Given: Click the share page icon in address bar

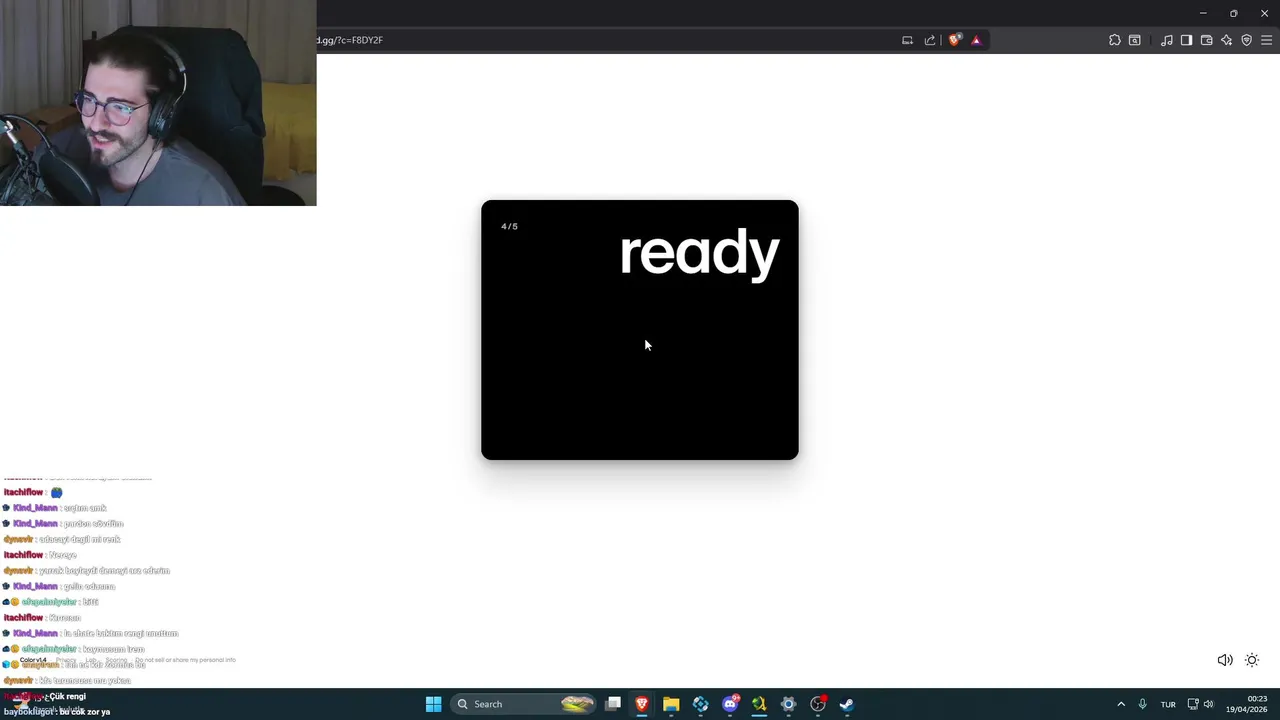Looking at the screenshot, I should tap(930, 40).
